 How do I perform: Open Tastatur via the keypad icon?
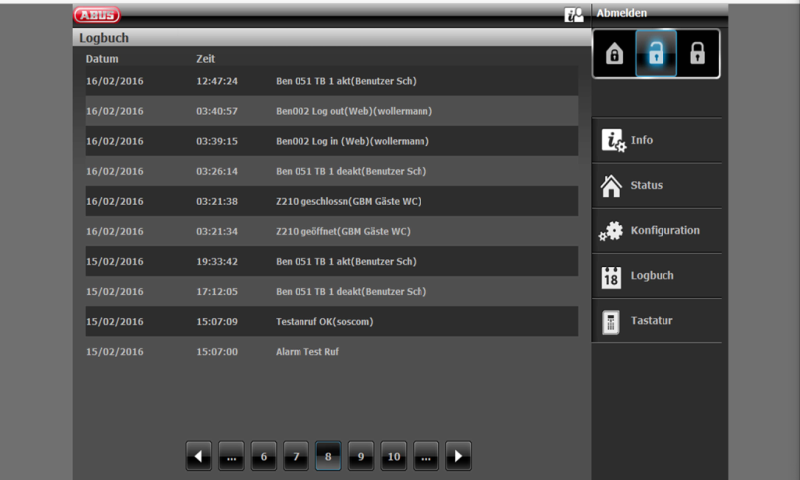(x=611, y=321)
